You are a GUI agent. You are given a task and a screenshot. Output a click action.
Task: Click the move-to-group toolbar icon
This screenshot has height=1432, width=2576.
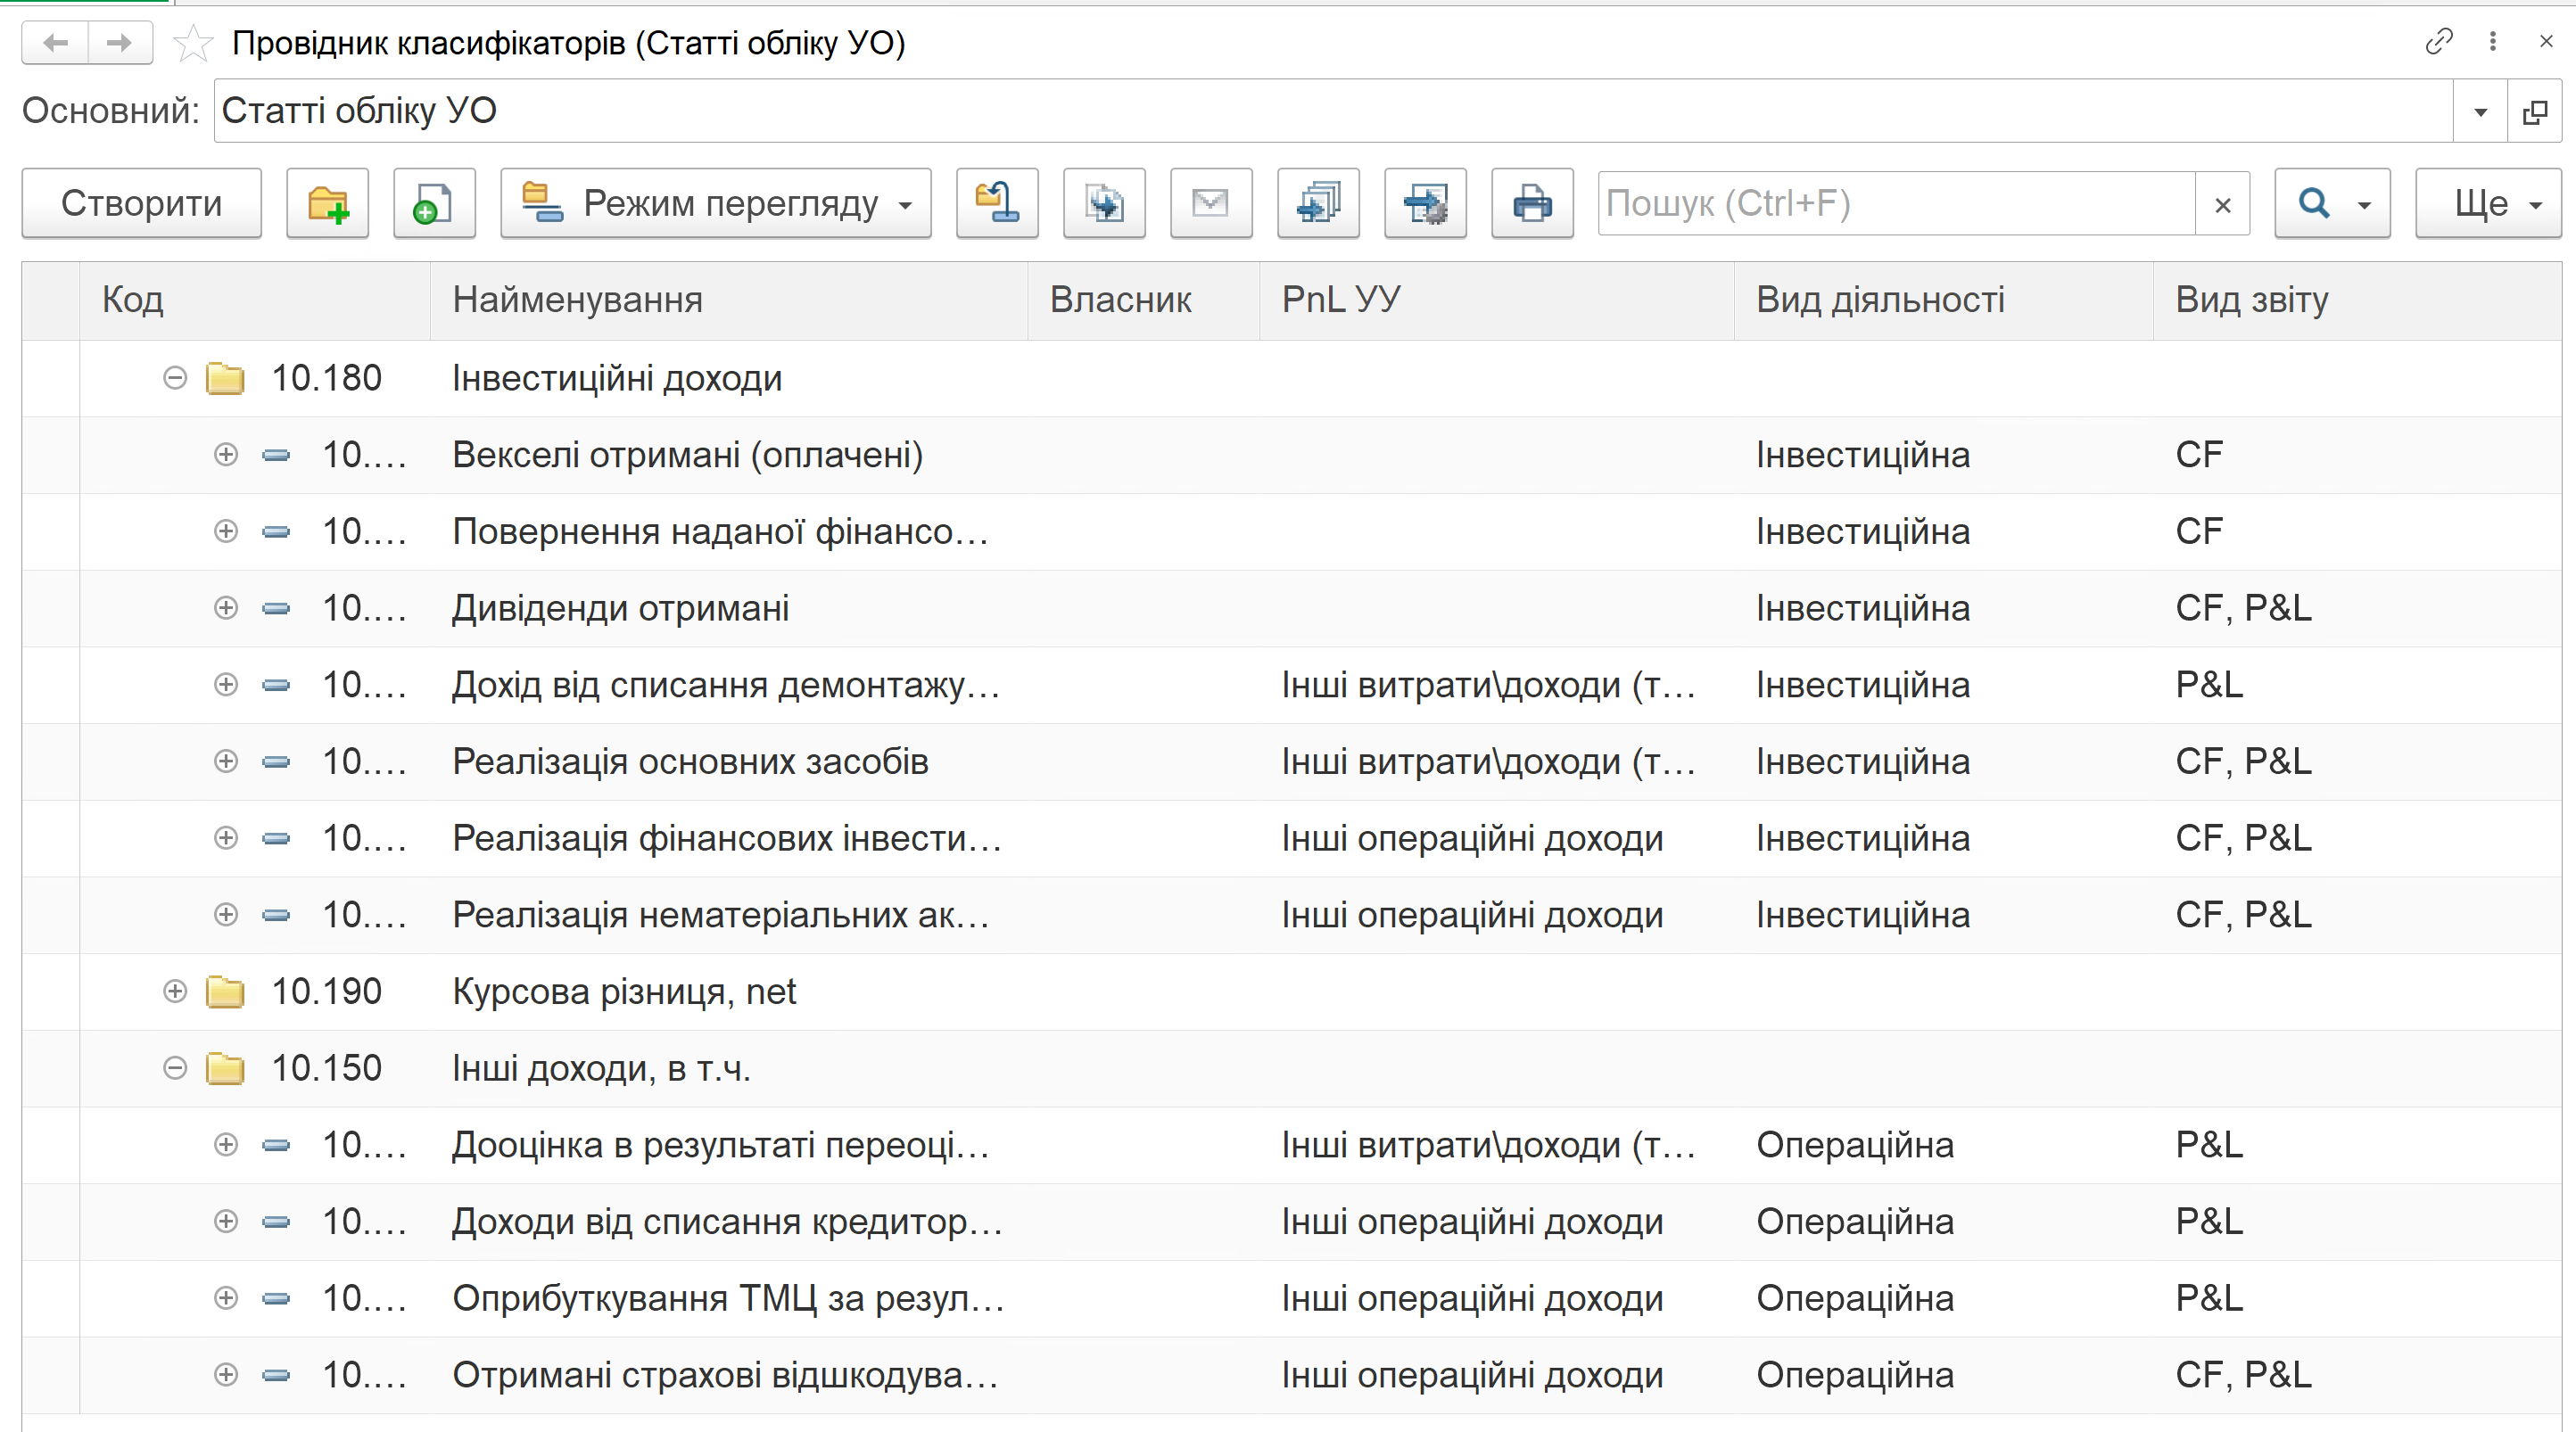[x=997, y=203]
